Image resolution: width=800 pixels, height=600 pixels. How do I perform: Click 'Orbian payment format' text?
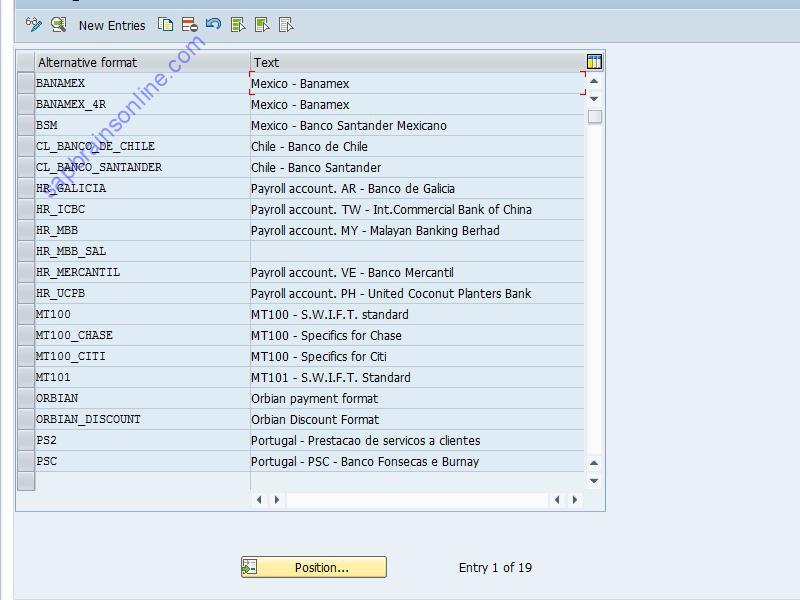coord(315,398)
